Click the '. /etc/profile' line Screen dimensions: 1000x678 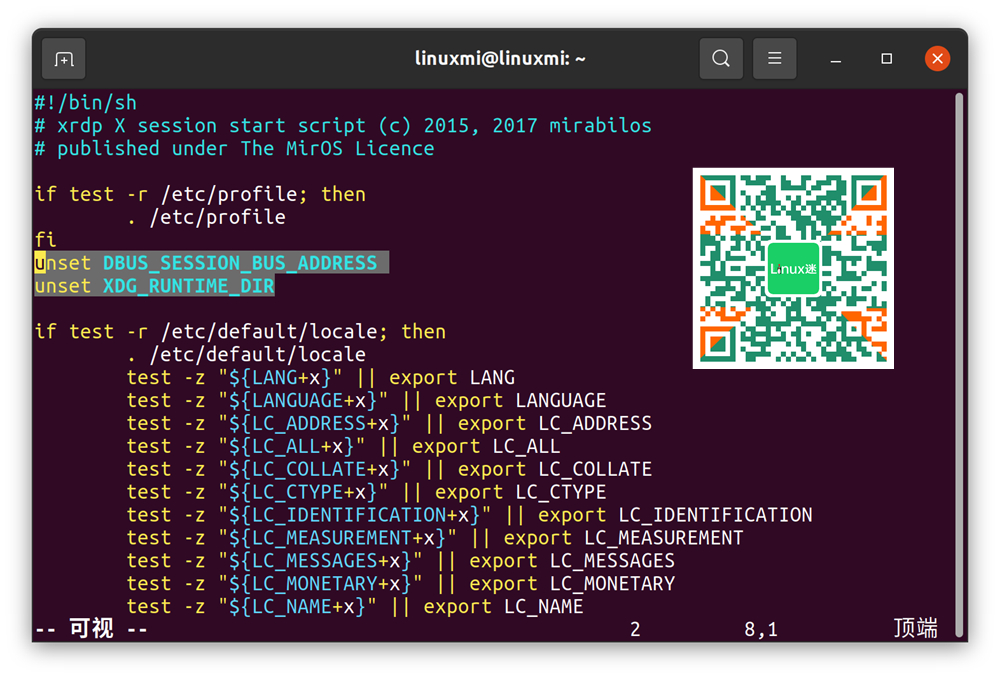pos(206,217)
